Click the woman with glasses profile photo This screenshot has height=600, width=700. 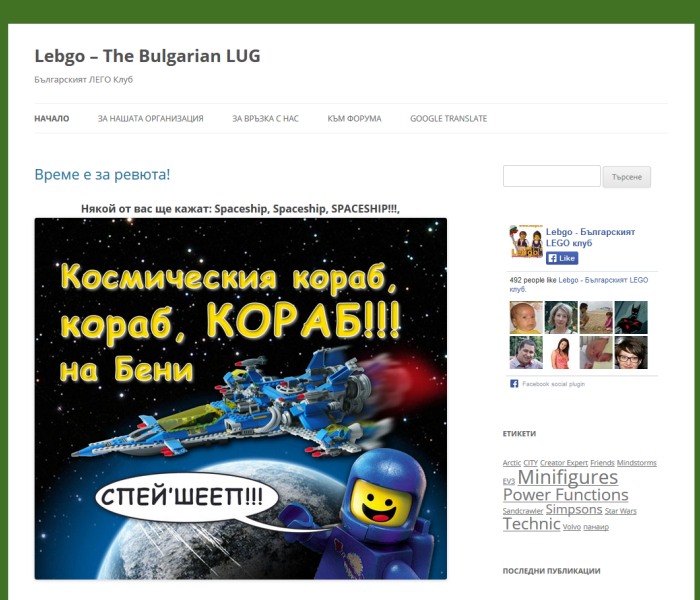click(631, 352)
